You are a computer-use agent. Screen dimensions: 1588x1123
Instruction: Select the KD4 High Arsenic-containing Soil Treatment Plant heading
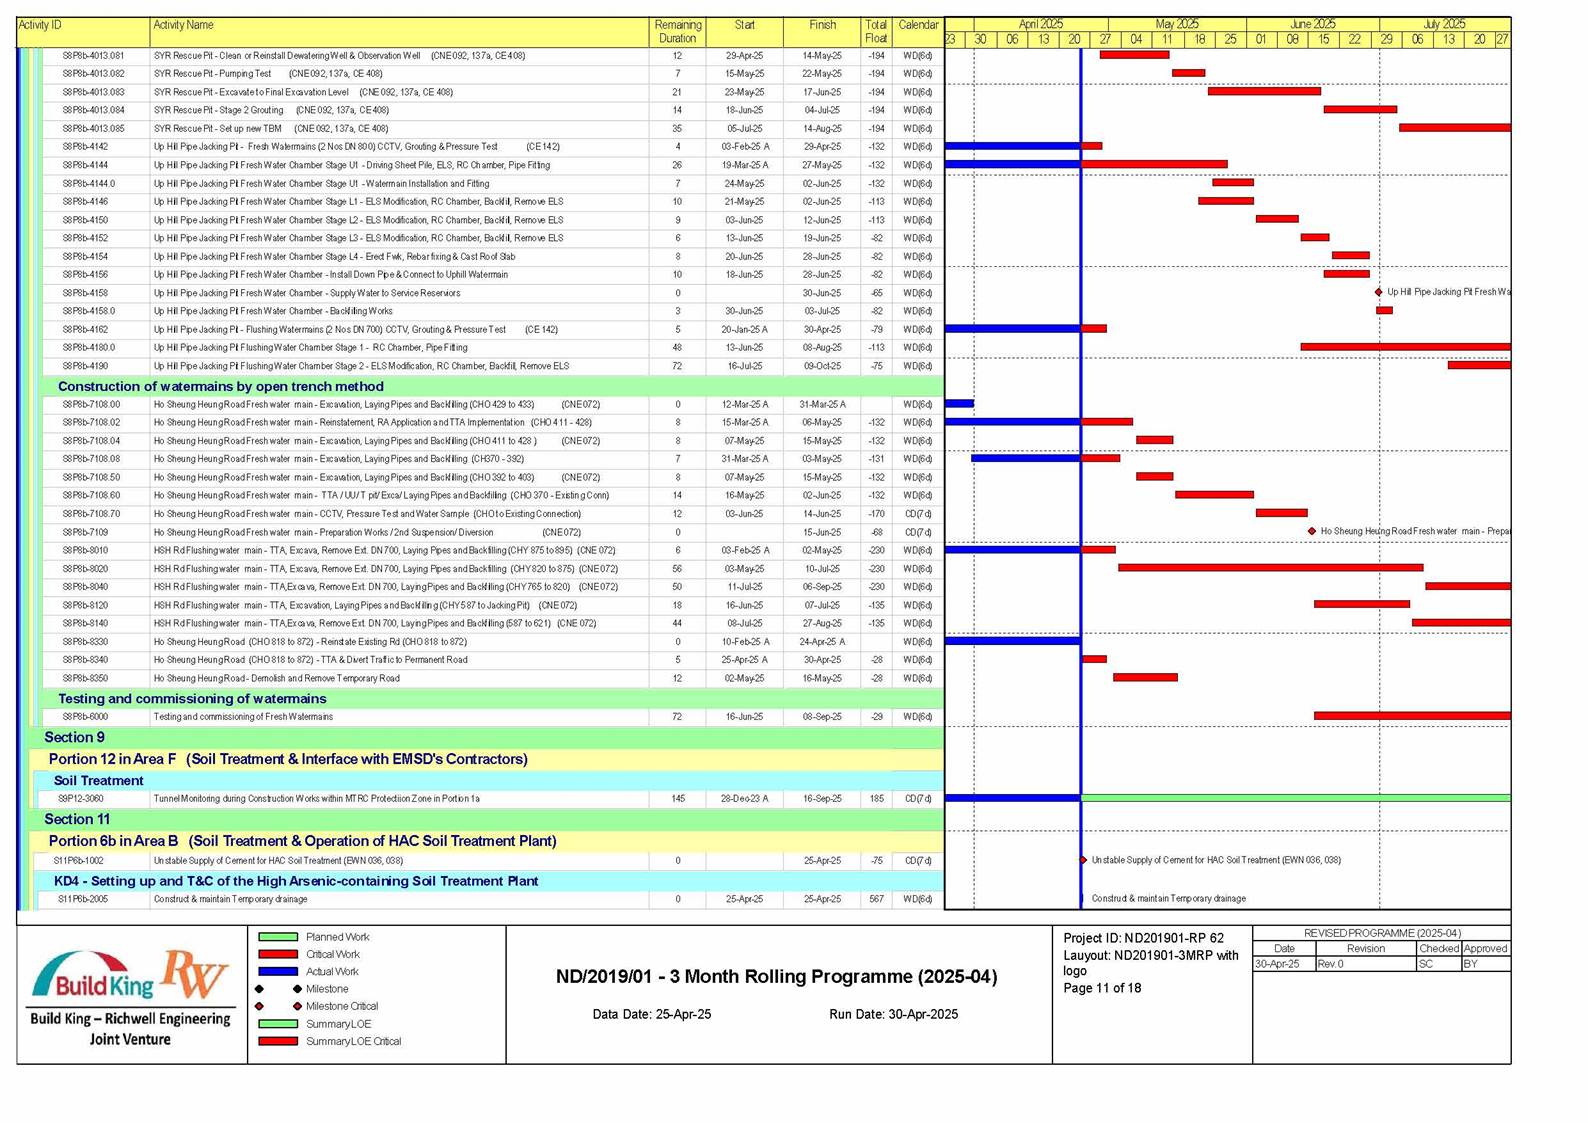click(x=490, y=881)
